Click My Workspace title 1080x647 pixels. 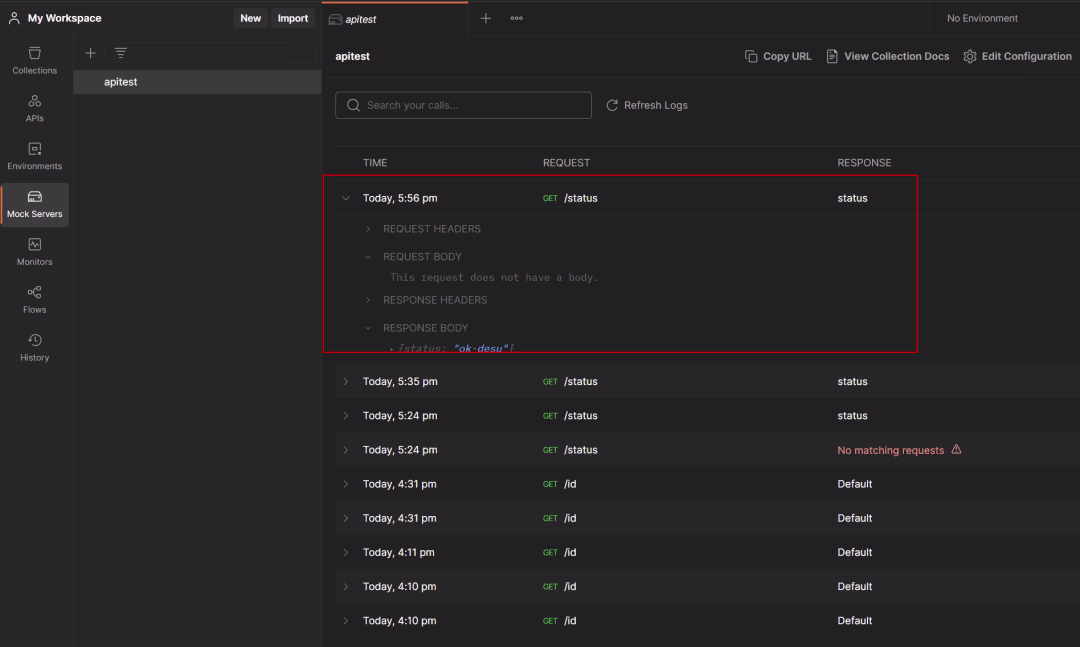64,19
